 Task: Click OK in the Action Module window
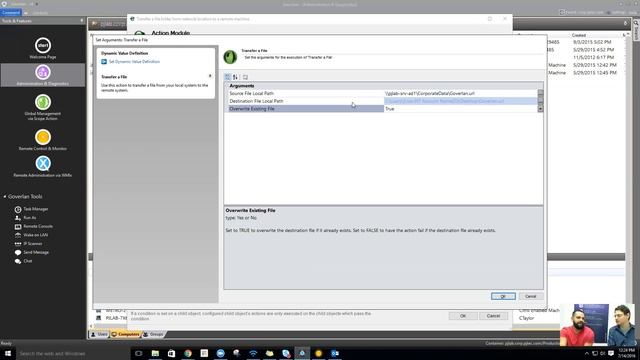click(463, 316)
